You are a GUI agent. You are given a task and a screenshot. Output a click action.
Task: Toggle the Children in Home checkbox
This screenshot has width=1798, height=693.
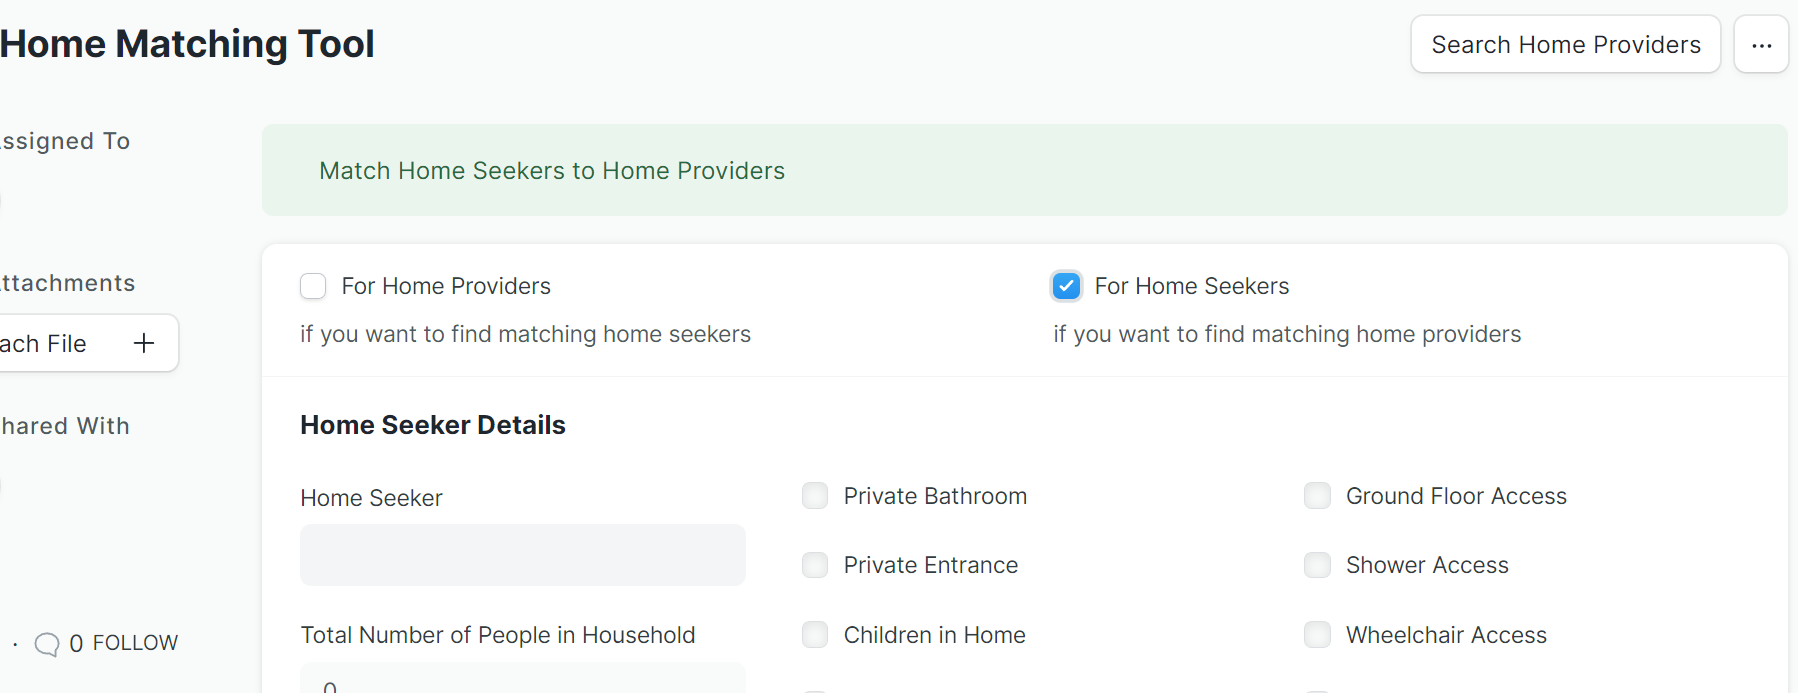[x=815, y=635]
